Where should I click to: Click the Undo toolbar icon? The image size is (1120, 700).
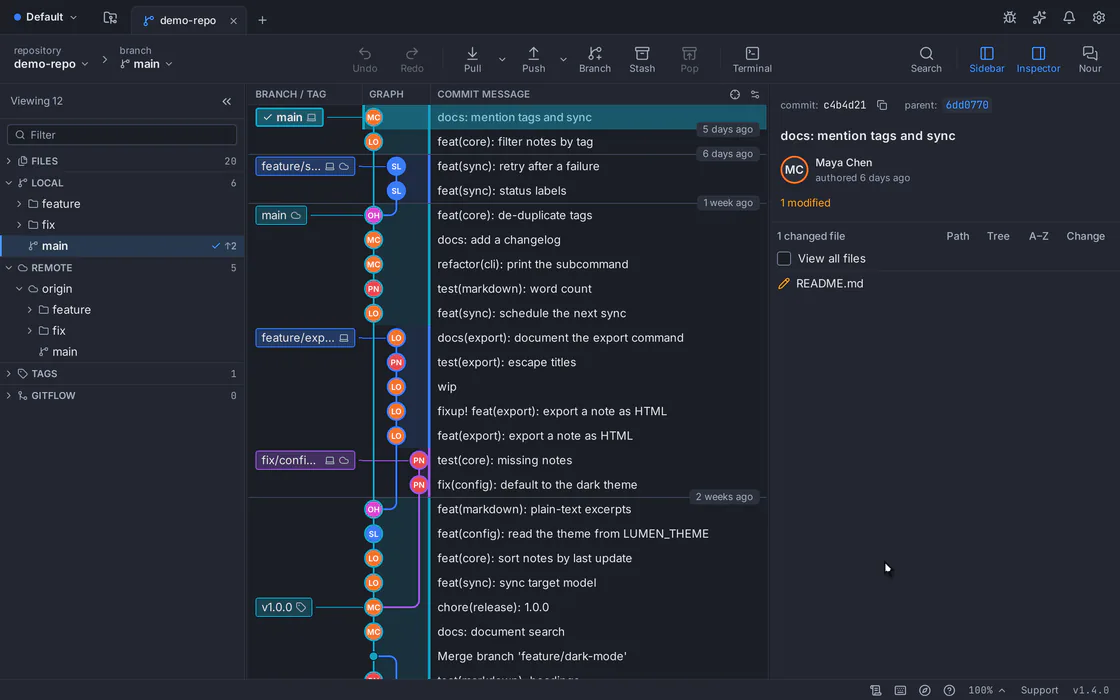(x=364, y=54)
